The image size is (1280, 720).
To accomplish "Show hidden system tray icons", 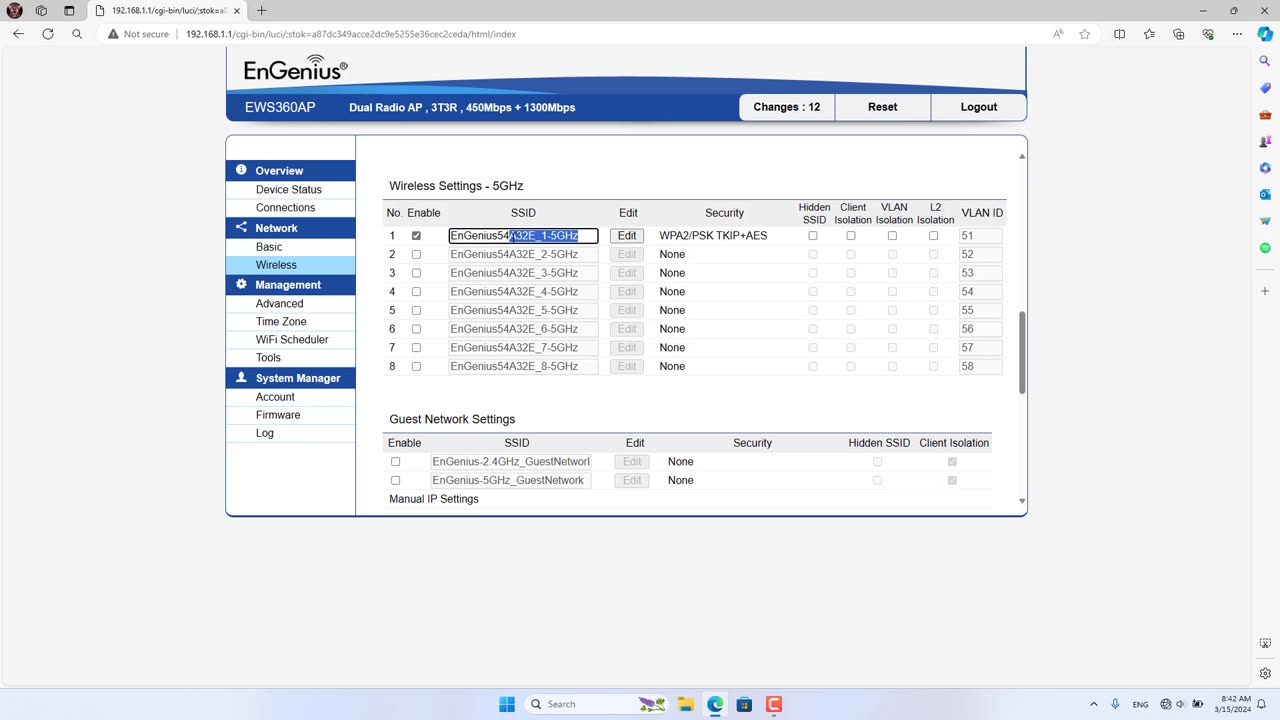I will [x=1093, y=704].
